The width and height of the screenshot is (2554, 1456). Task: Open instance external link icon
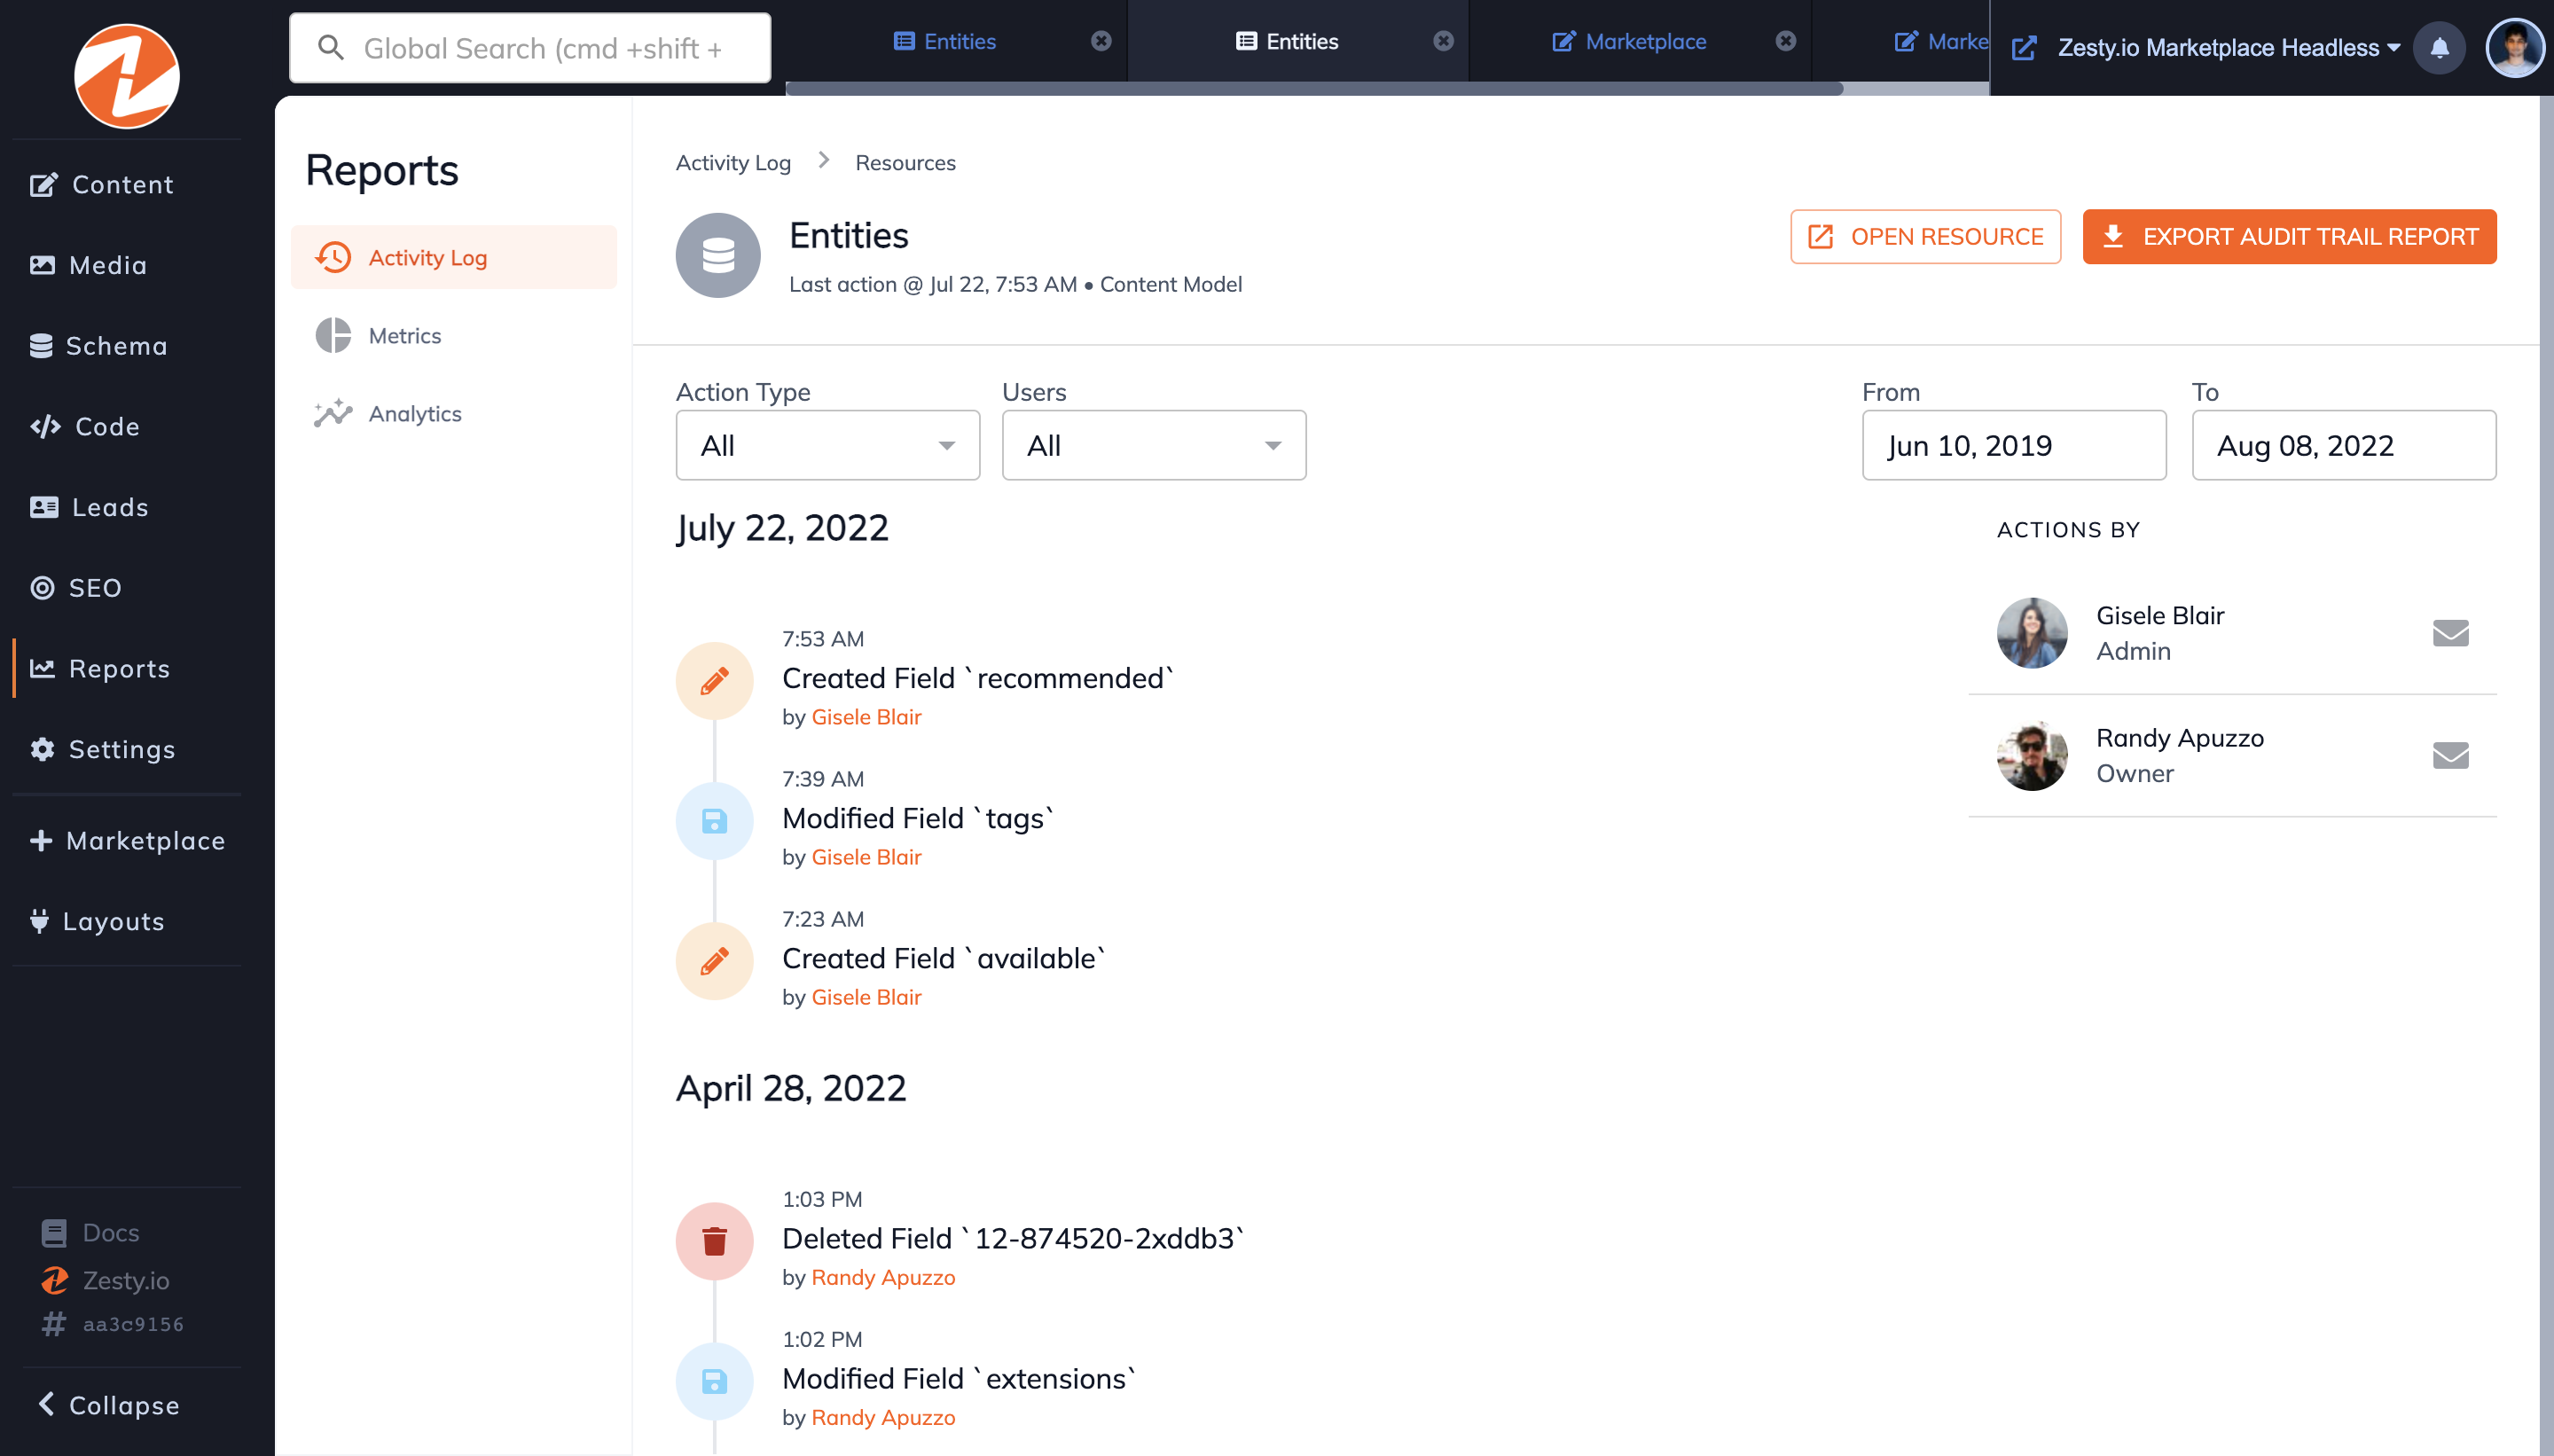click(2024, 47)
